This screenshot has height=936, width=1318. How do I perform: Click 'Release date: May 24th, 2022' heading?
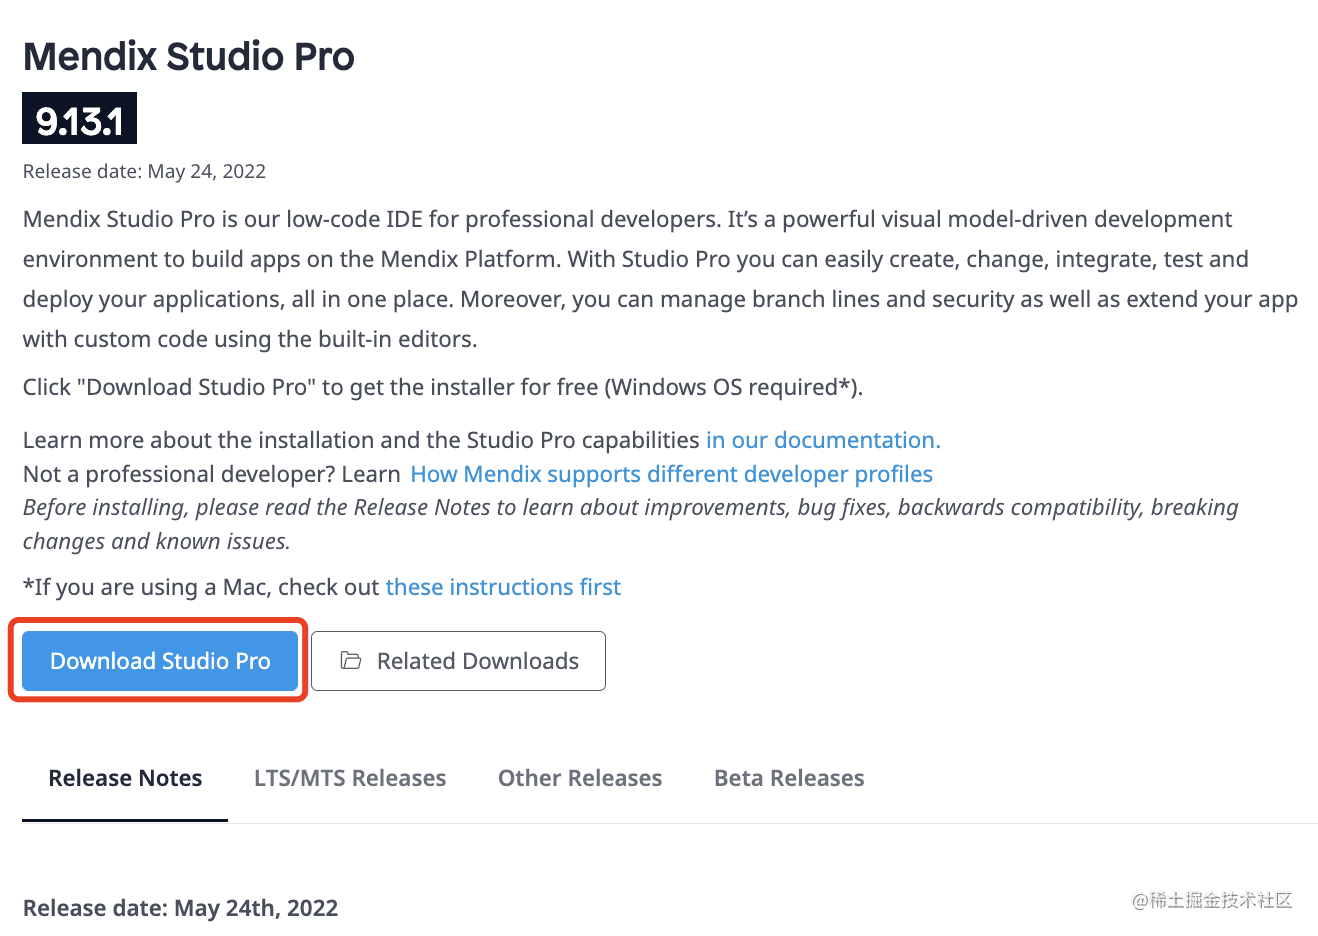pyautogui.click(x=180, y=908)
